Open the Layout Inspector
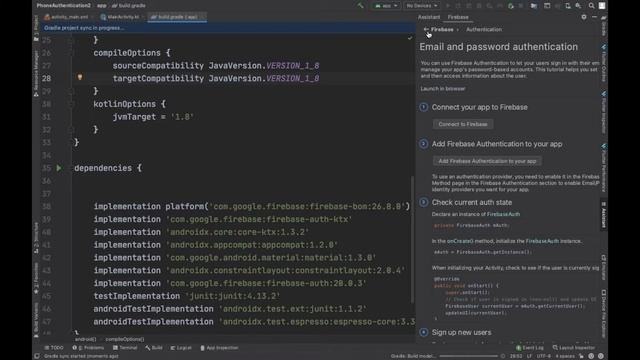Viewport: 640px width, 360px height. (x=573, y=348)
